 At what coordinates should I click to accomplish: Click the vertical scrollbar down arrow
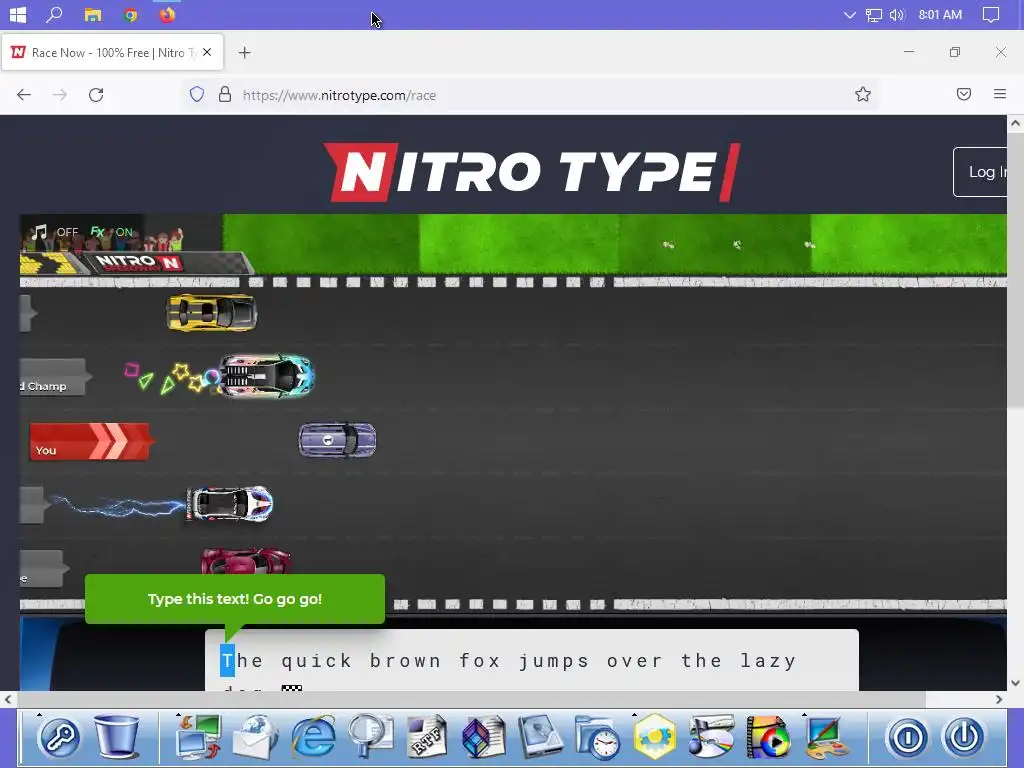tap(1016, 683)
